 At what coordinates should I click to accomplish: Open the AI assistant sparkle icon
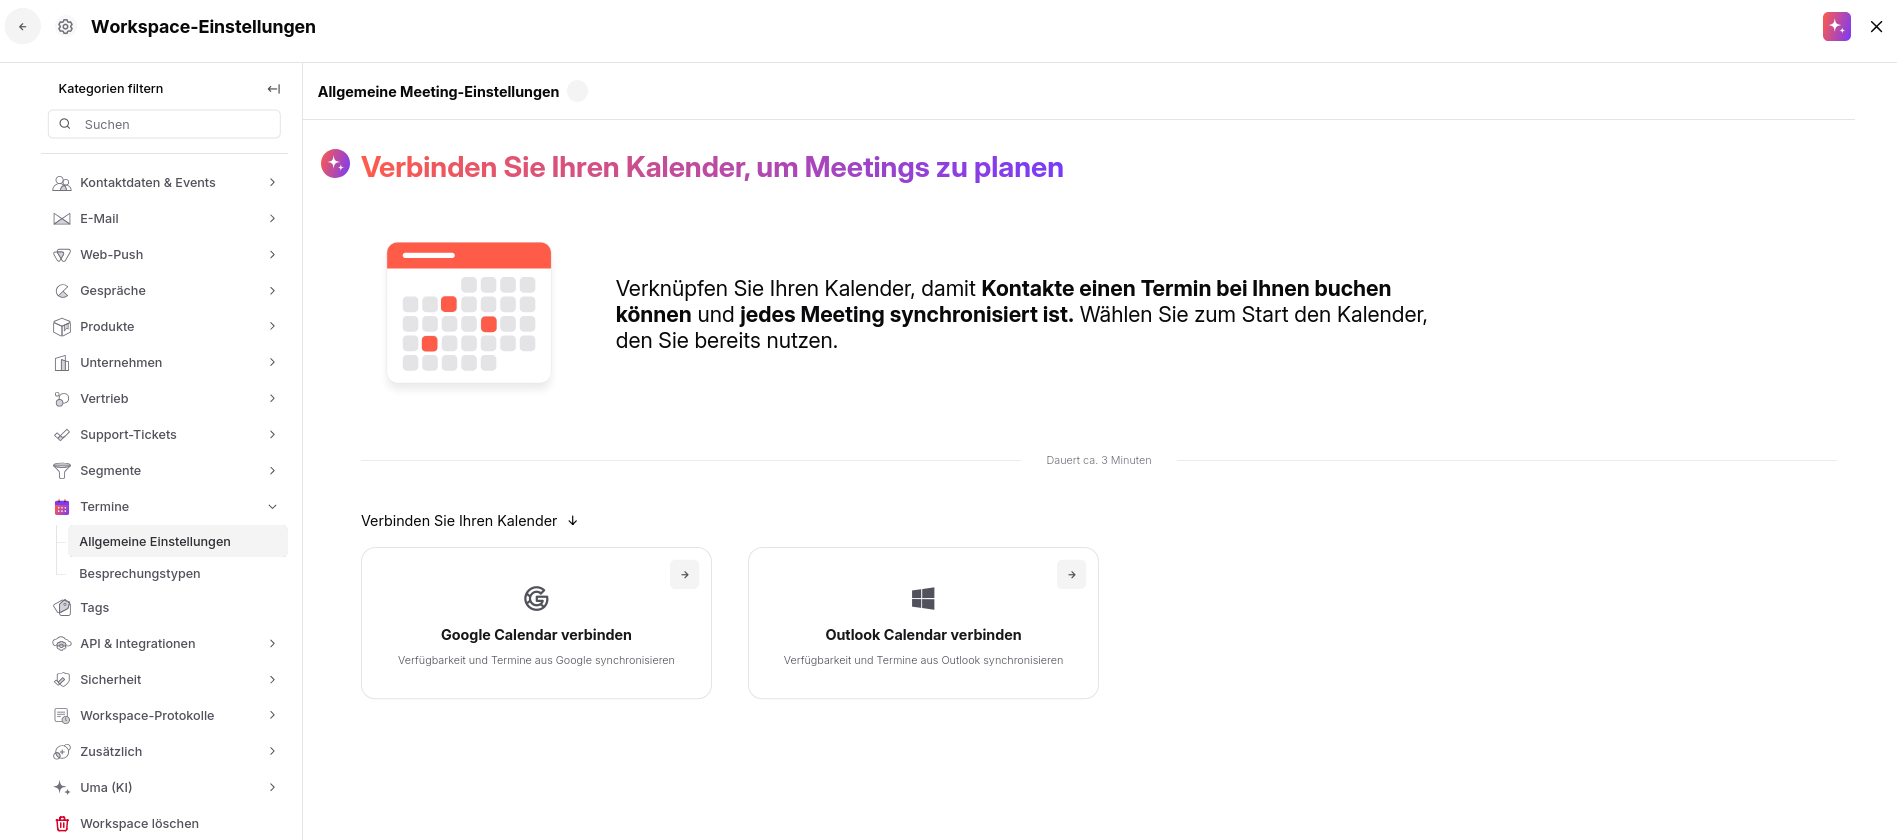coord(1836,27)
